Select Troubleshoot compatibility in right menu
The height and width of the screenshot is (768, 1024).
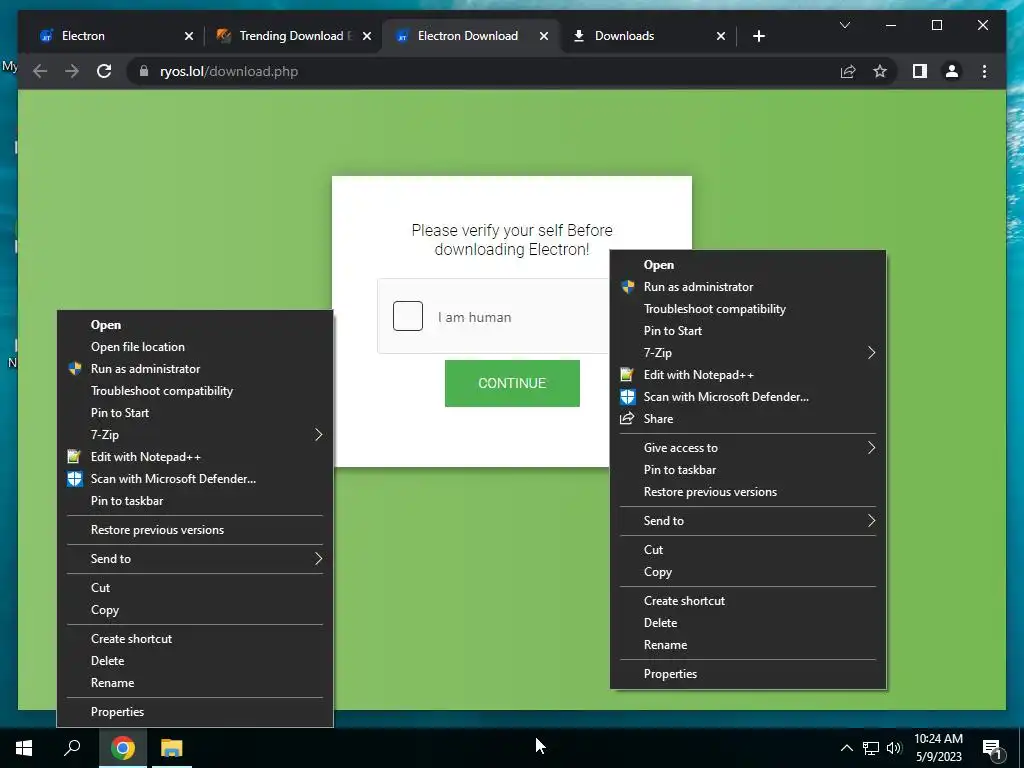(748, 309)
